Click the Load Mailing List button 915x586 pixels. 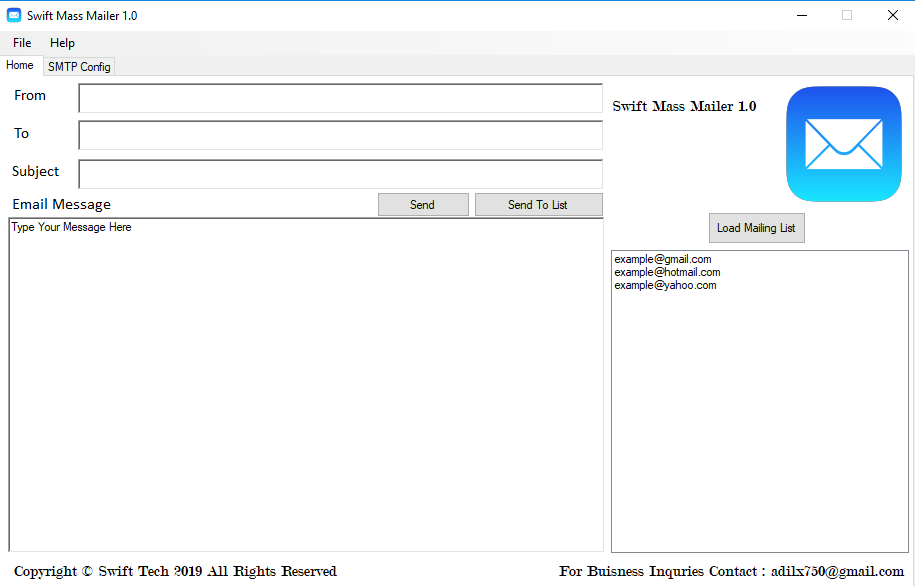point(756,228)
